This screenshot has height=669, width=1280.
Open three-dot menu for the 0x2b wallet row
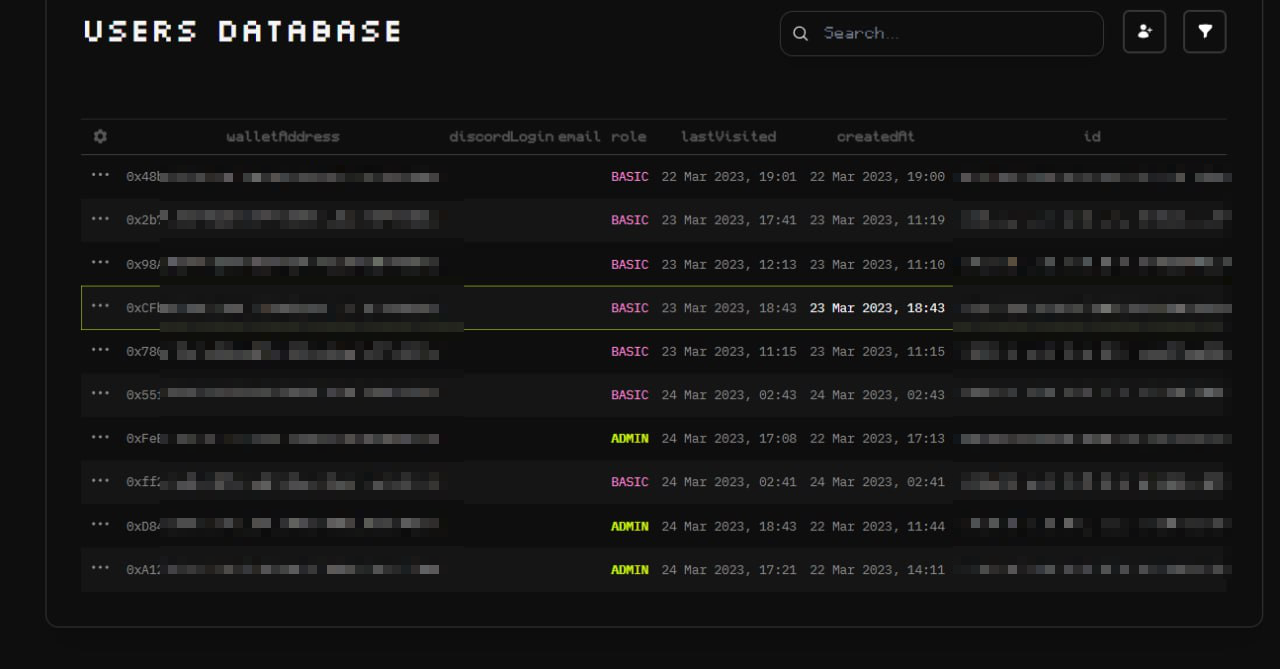click(x=100, y=219)
